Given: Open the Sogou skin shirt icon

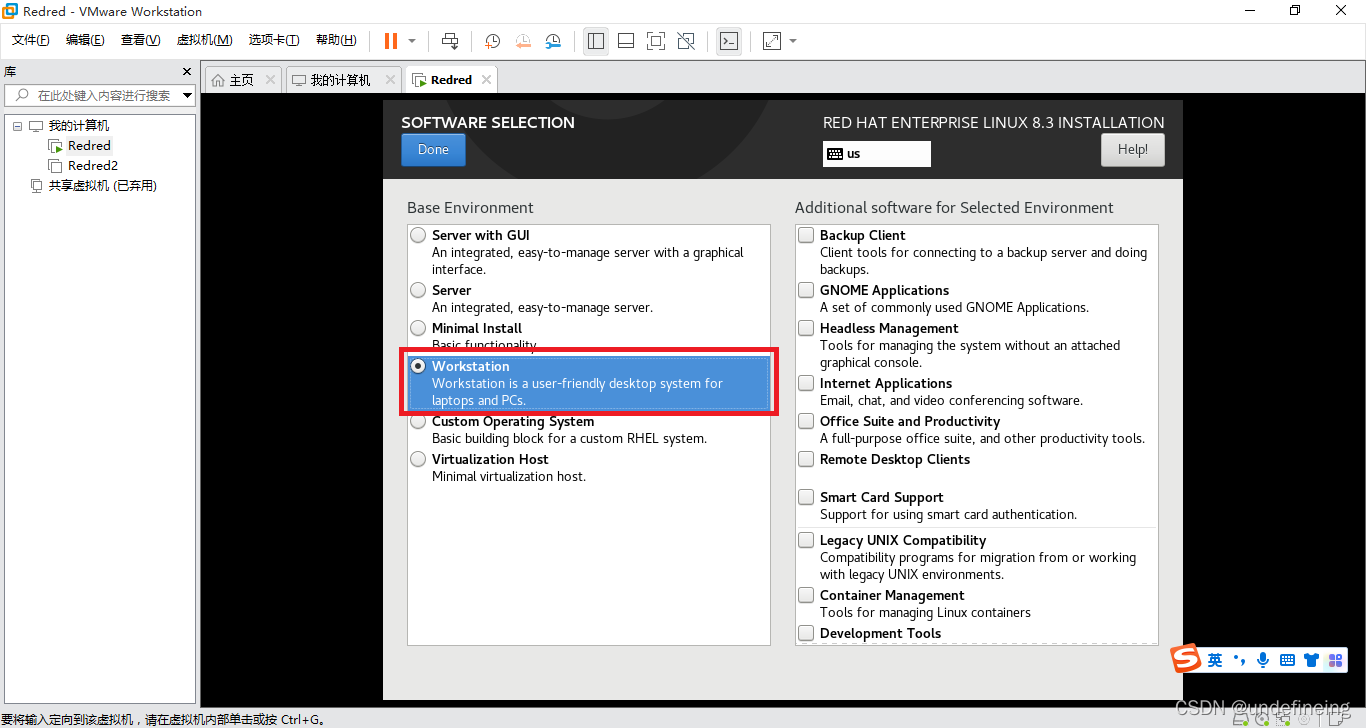Looking at the screenshot, I should tap(1311, 660).
